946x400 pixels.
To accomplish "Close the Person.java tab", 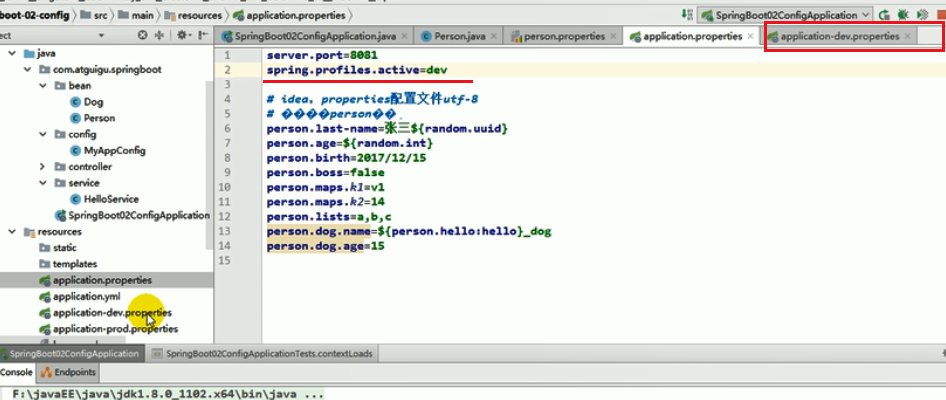I will [494, 36].
